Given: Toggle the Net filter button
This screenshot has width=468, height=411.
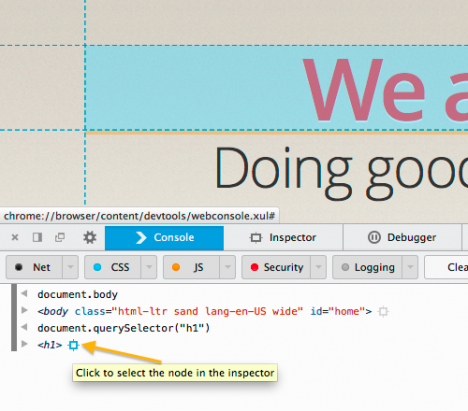Looking at the screenshot, I should click(34, 267).
